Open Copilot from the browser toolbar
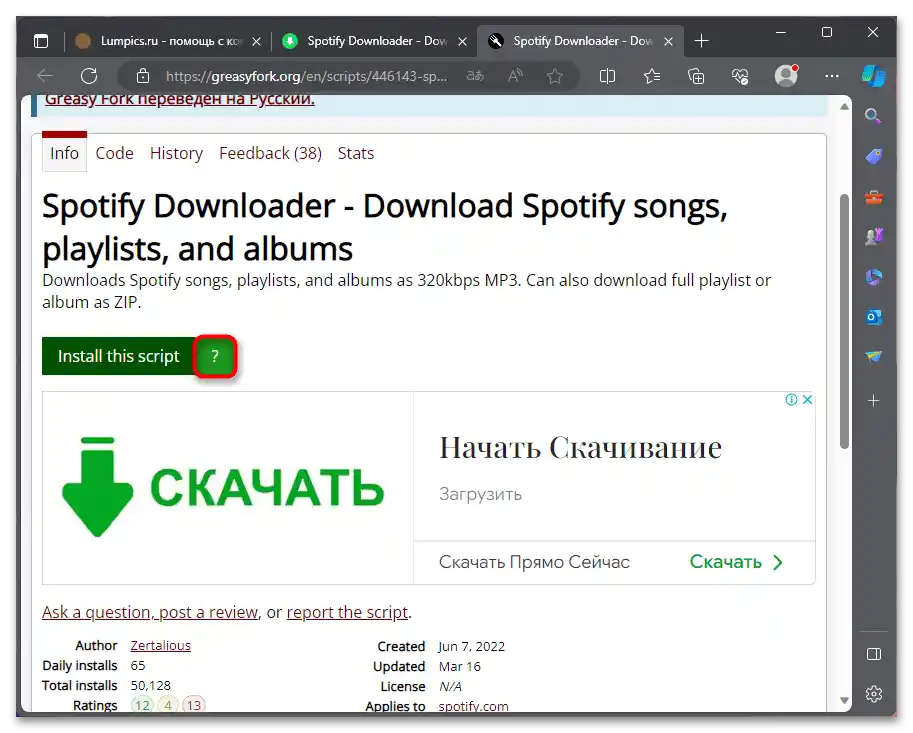Screen dimensions: 913x733 coord(873,76)
